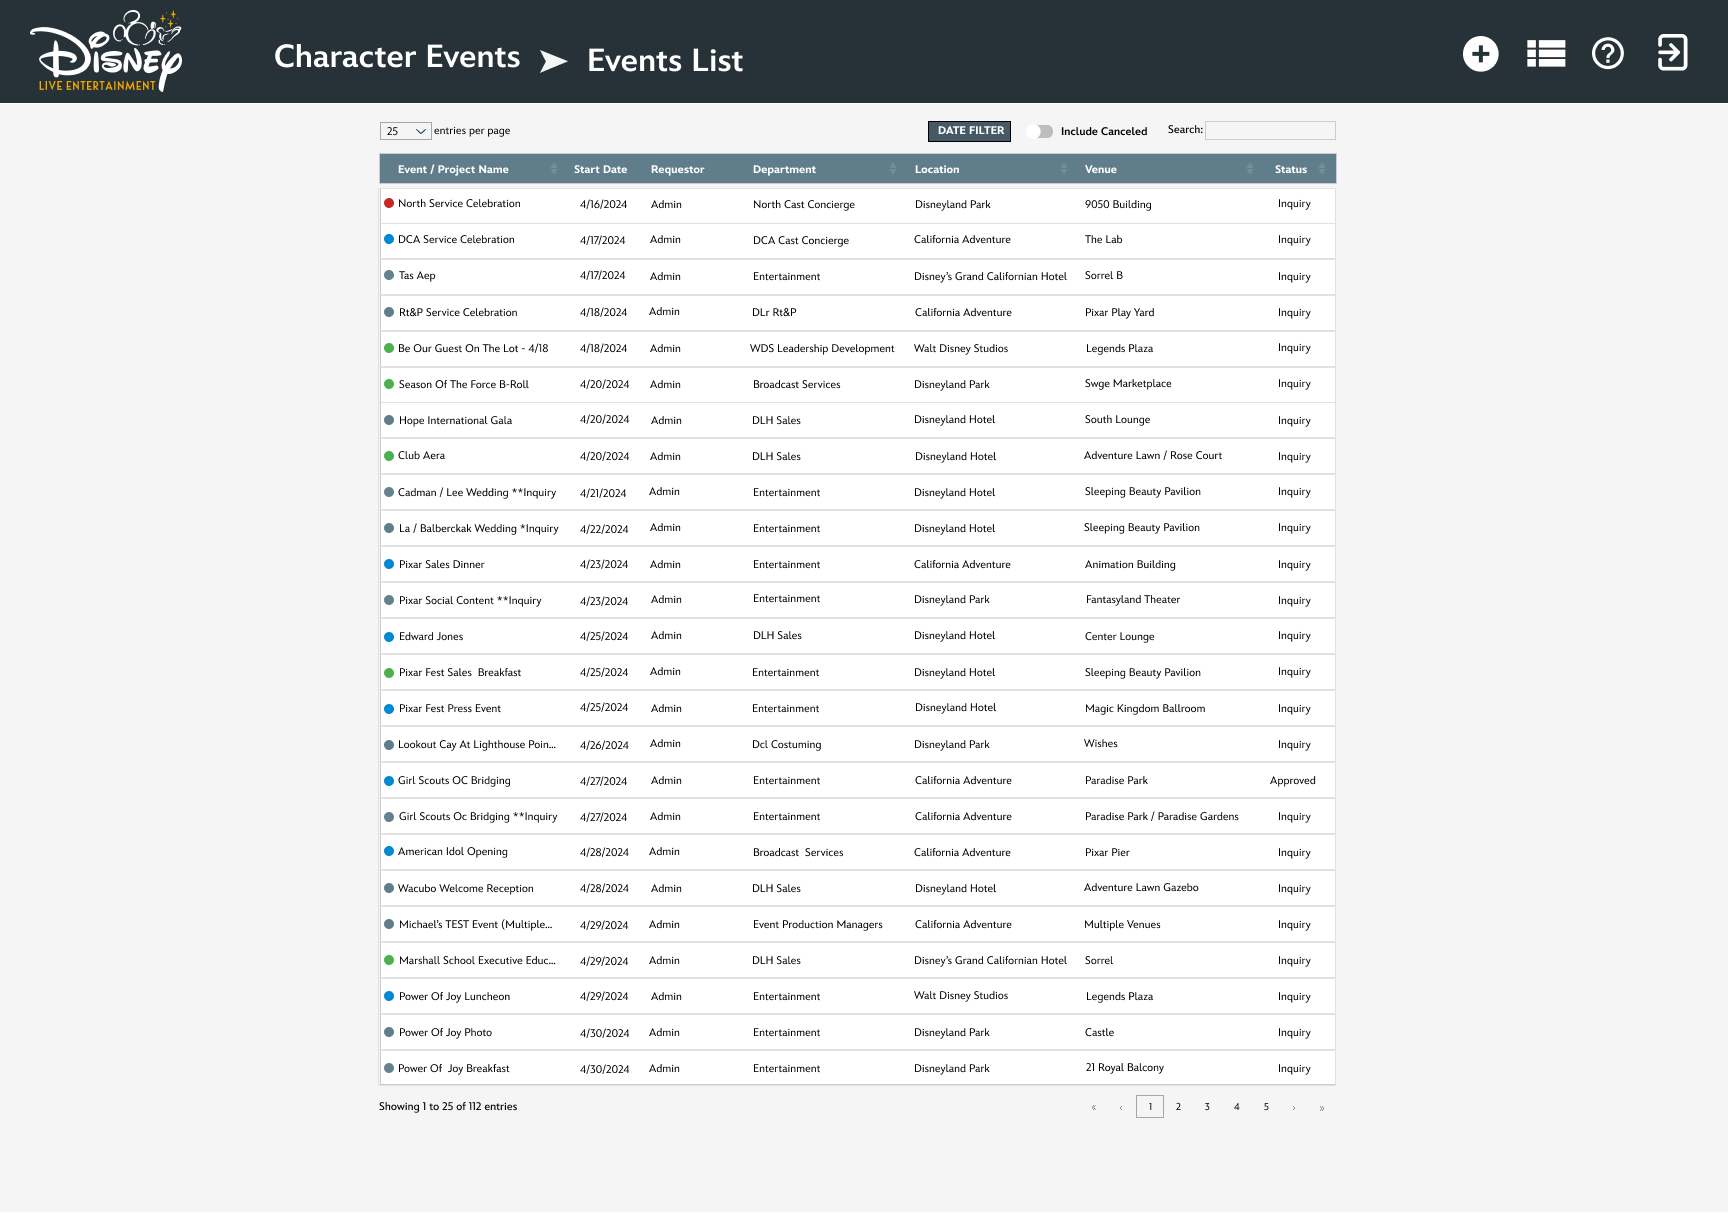
Task: Click the previous page arrow
Action: [x=1121, y=1107]
